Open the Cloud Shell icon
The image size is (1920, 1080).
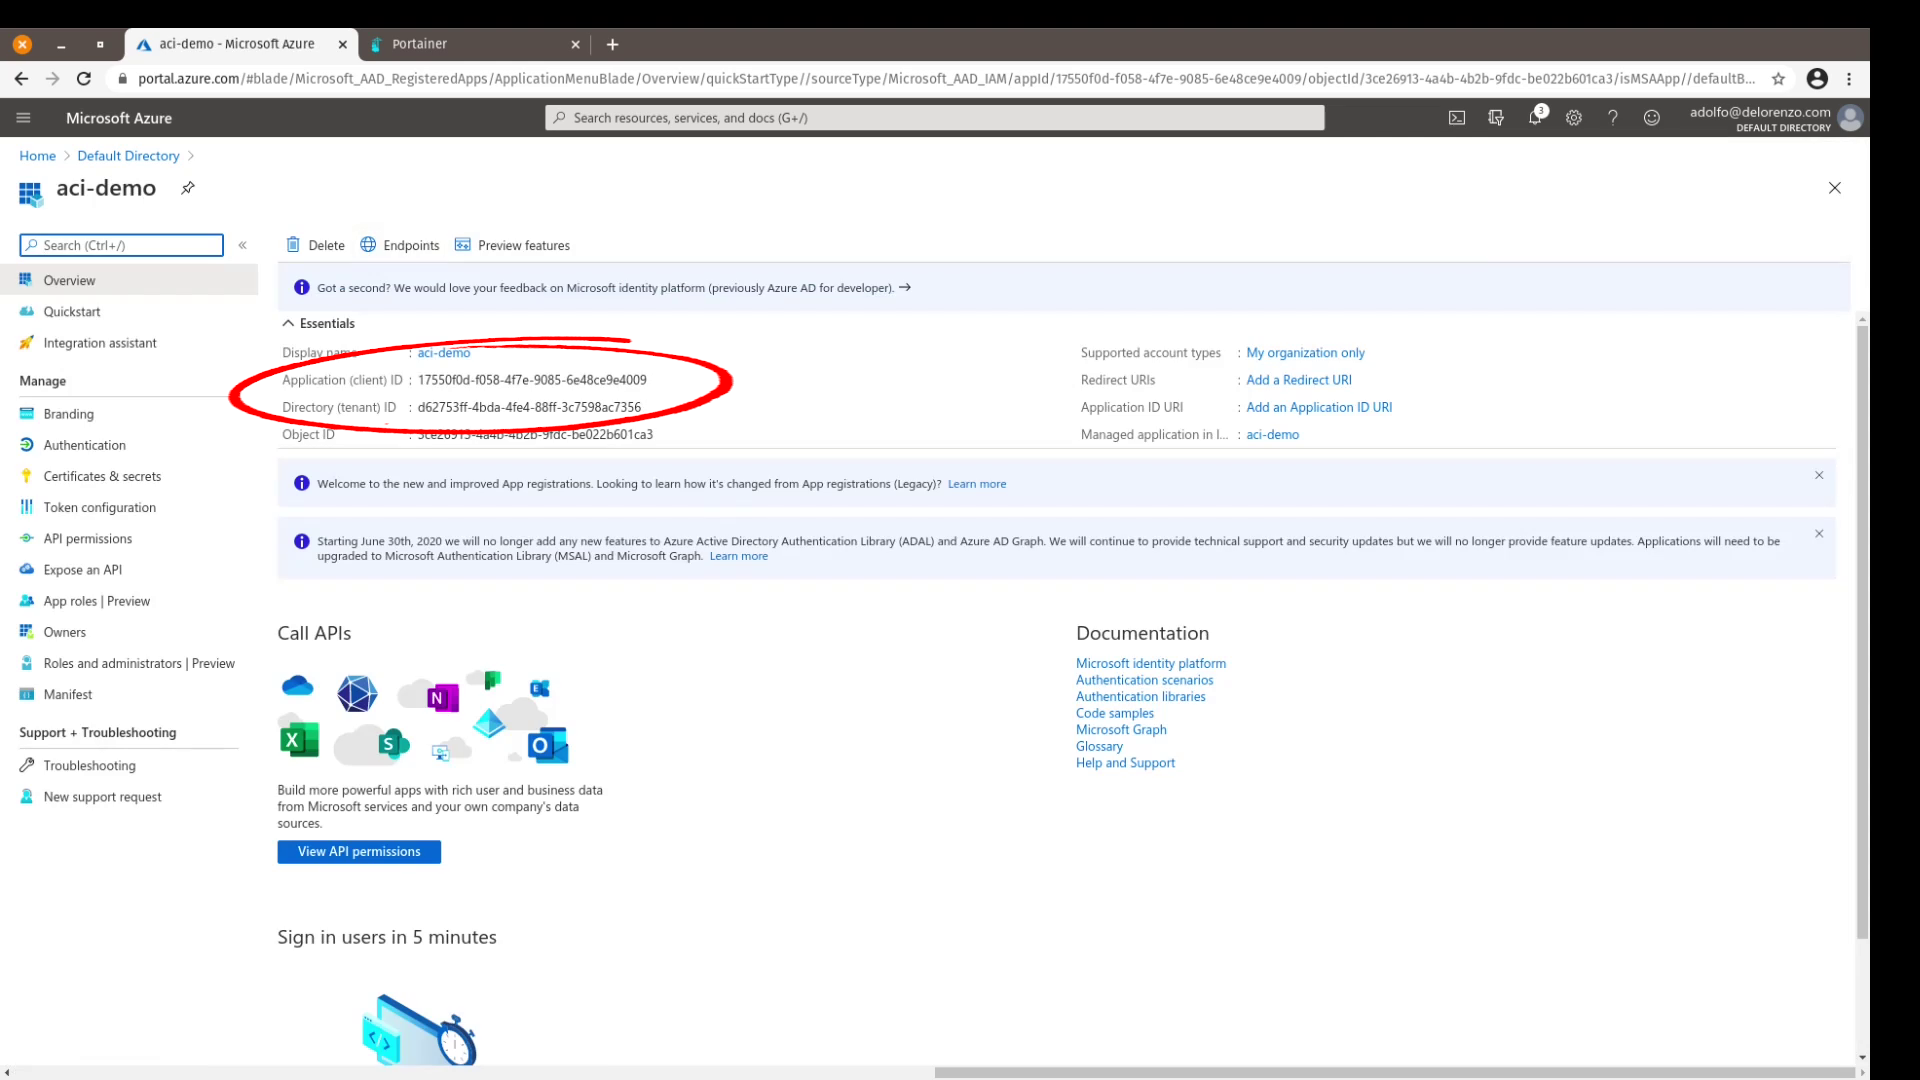pyautogui.click(x=1457, y=118)
